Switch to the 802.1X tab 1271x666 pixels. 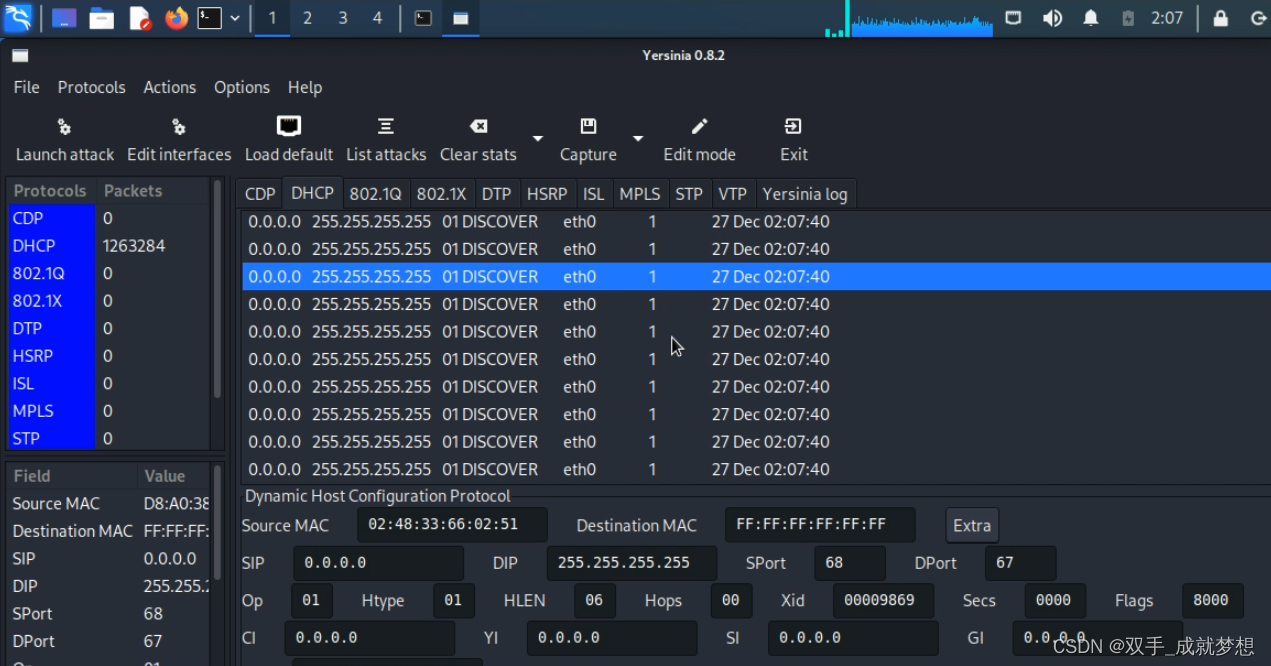click(441, 194)
